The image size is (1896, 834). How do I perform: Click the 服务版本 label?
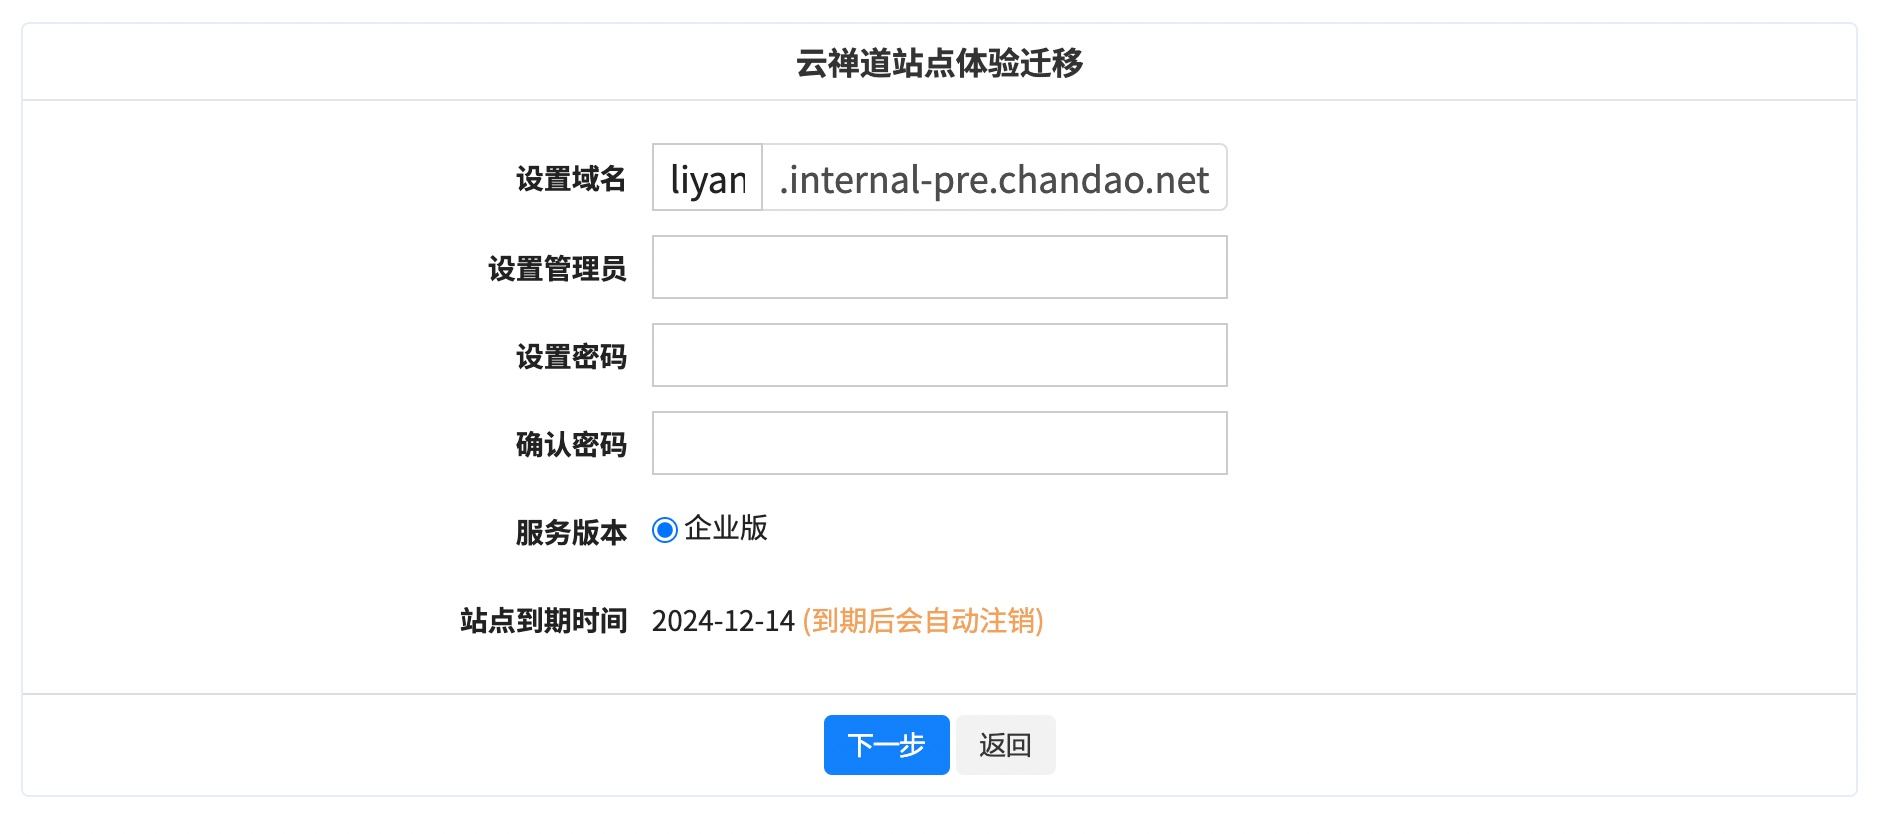coord(571,532)
